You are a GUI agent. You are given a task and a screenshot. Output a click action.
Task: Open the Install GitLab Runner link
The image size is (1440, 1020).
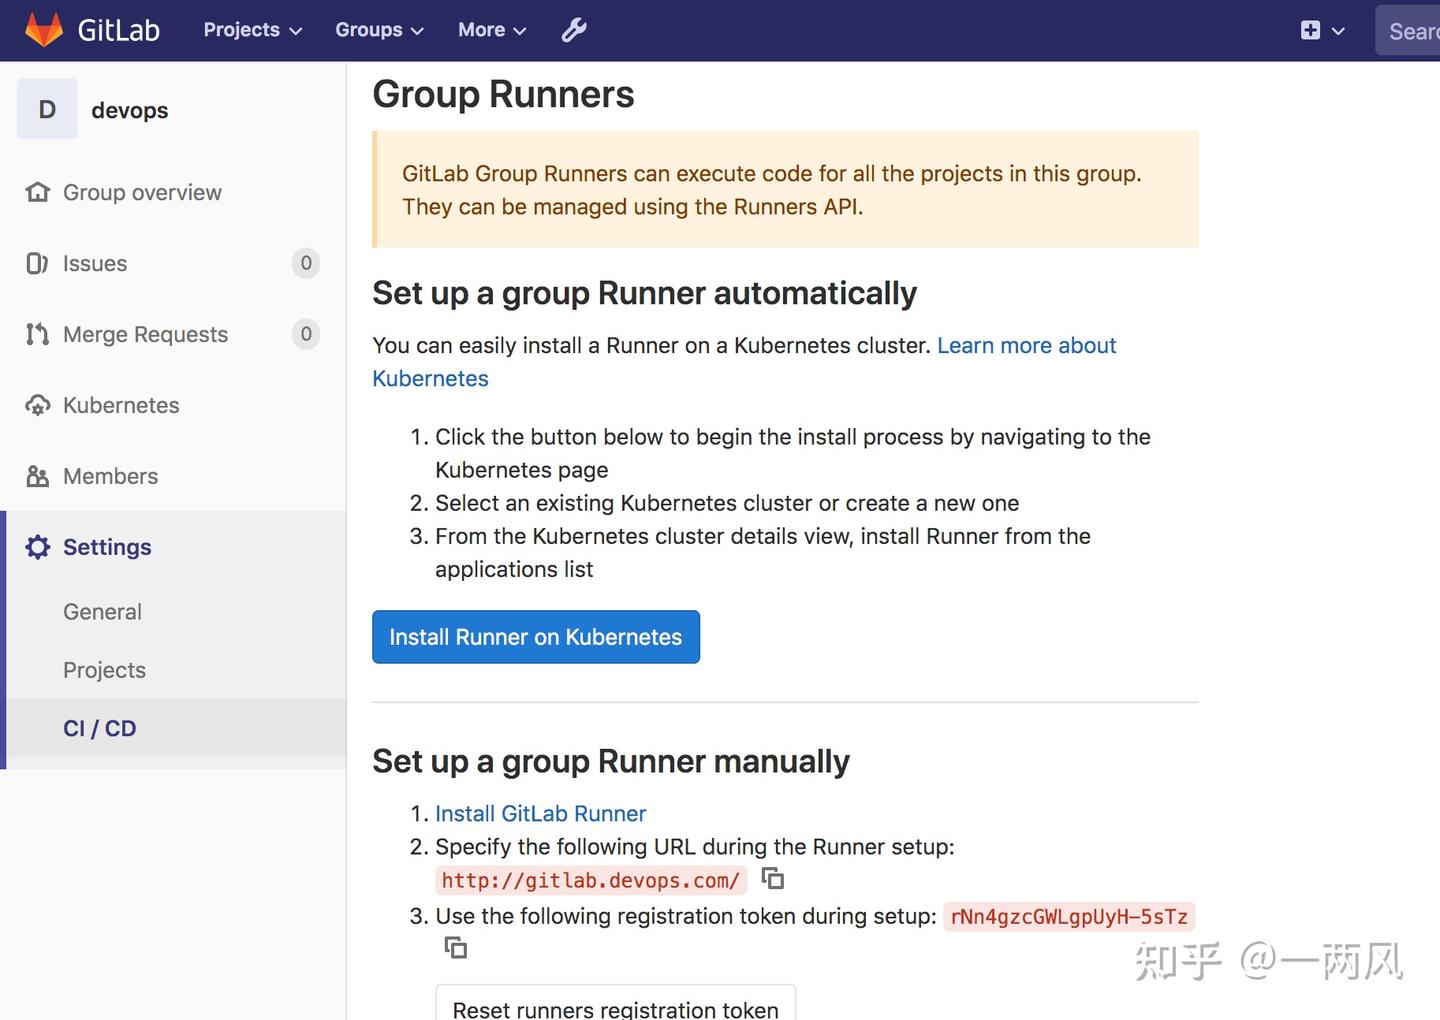pos(540,813)
